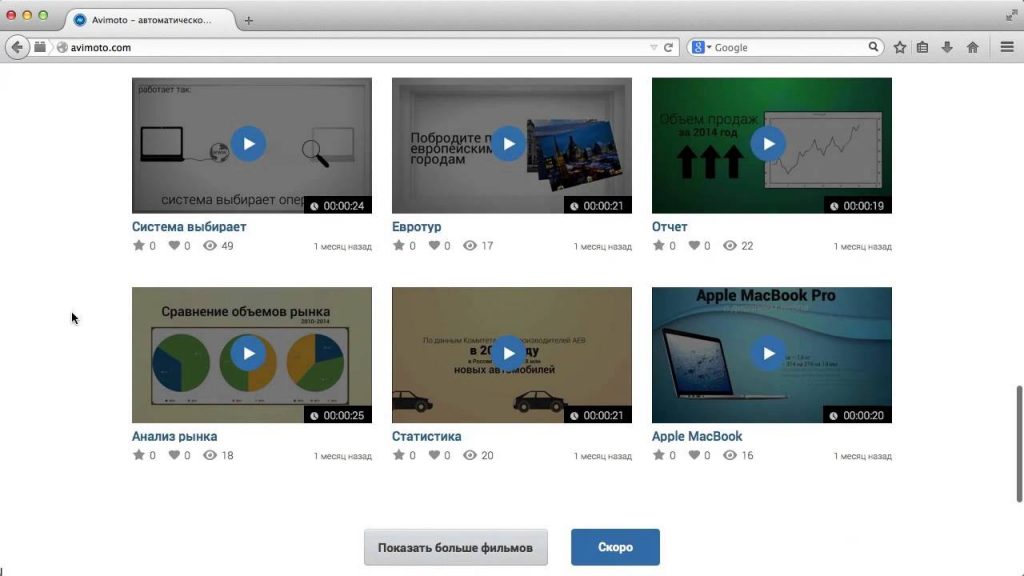Open the downloads arrow icon
The width and height of the screenshot is (1024, 576).
click(x=947, y=47)
